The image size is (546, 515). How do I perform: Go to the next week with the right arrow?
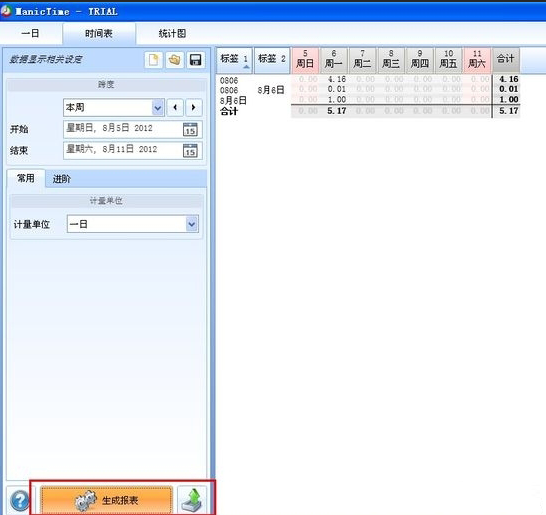click(194, 107)
